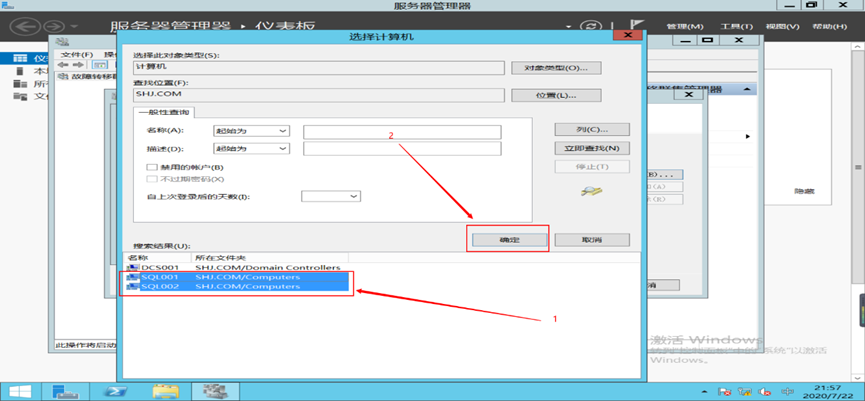Click the object type field showing 计算机
This screenshot has width=865, height=401.
click(x=319, y=67)
